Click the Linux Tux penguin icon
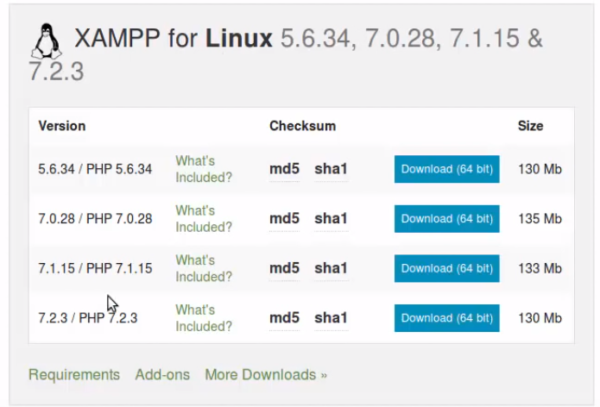This screenshot has width=600, height=407. click(x=44, y=40)
